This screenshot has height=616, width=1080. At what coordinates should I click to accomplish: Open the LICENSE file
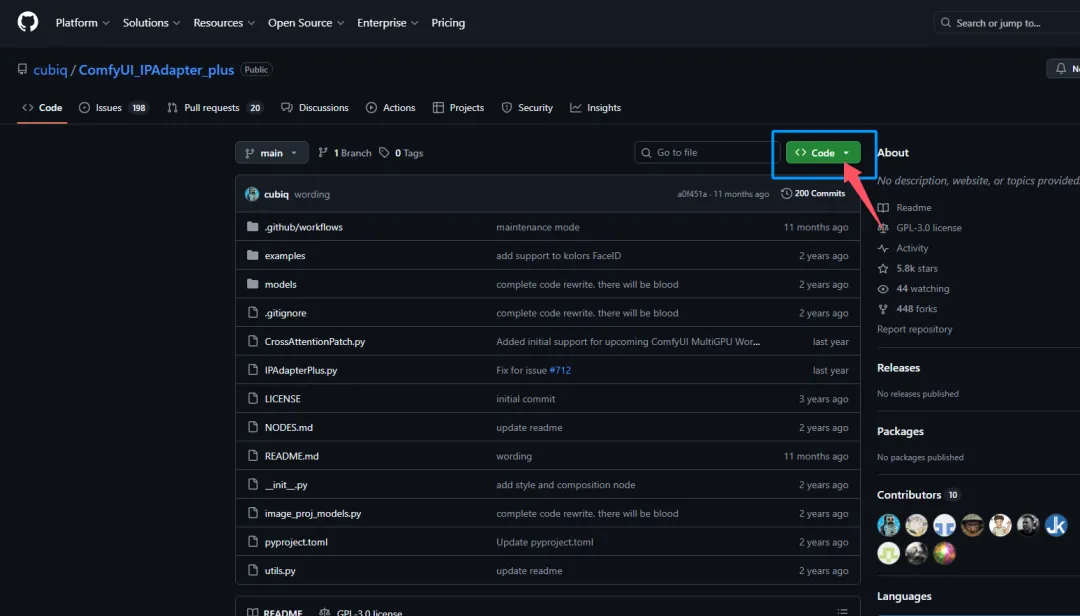click(x=282, y=399)
